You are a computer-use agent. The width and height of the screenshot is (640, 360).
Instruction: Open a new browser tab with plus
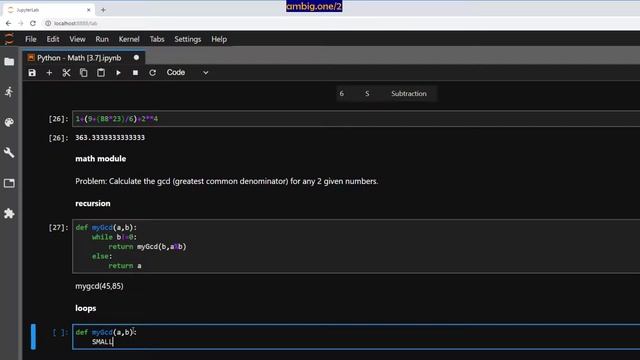pos(103,10)
